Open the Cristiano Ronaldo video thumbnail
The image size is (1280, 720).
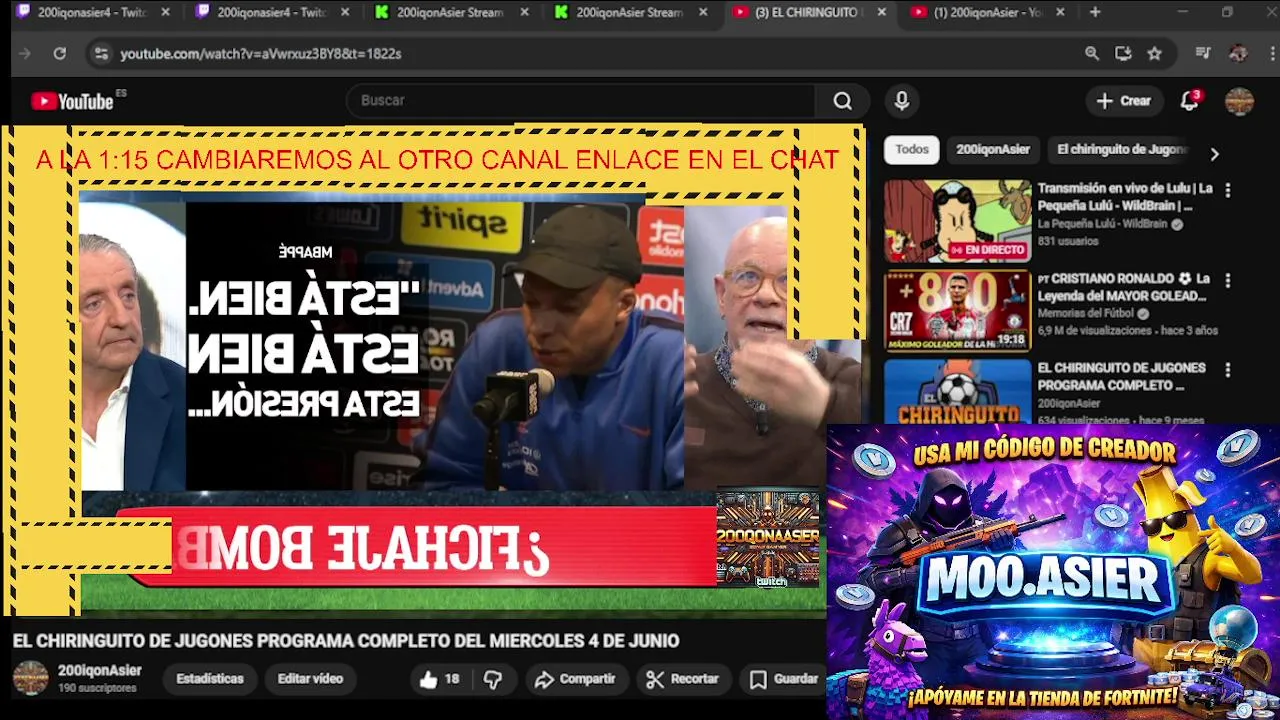(x=957, y=311)
